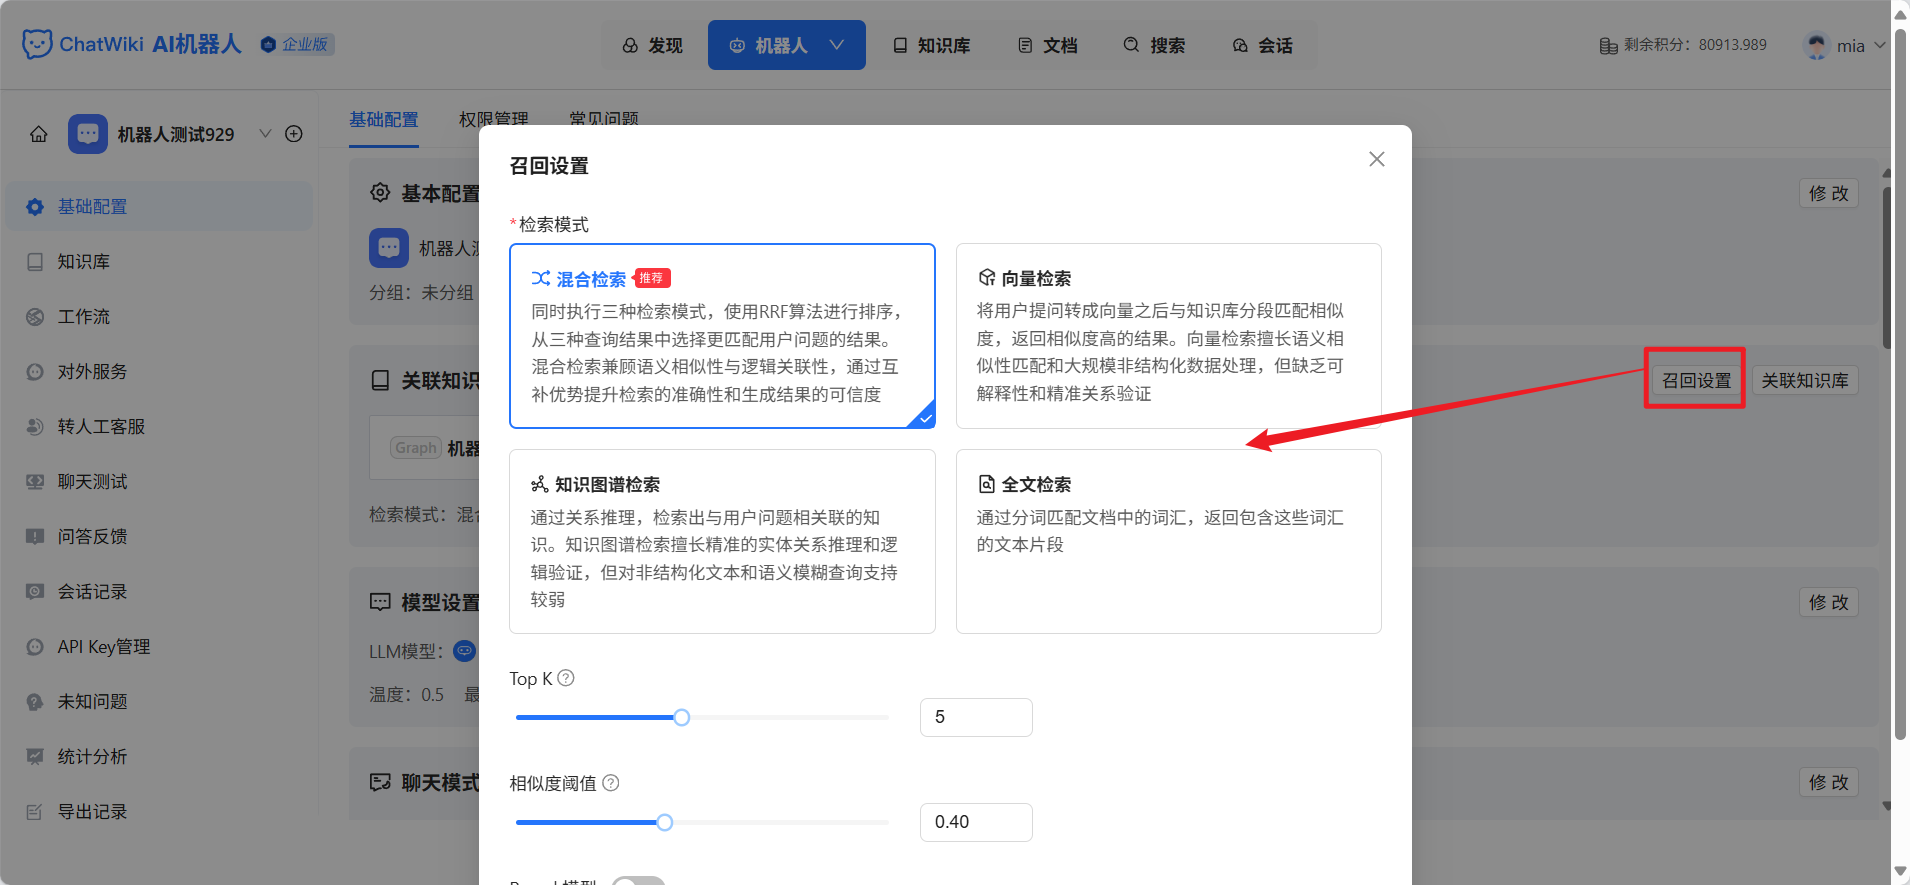Screen dimensions: 1910x885
Task: Open the mia user account menu
Action: tap(1845, 45)
